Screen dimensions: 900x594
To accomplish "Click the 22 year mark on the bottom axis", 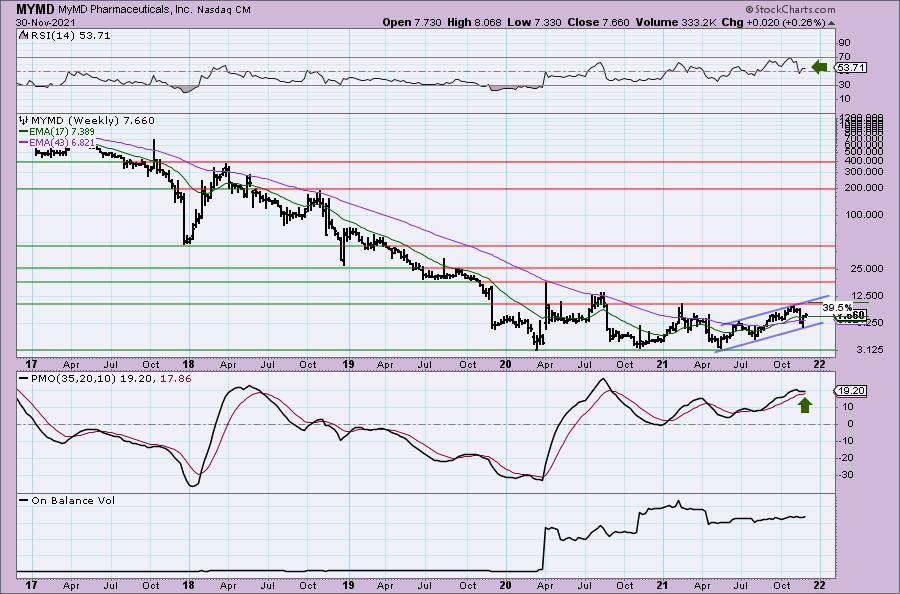I will tap(820, 585).
